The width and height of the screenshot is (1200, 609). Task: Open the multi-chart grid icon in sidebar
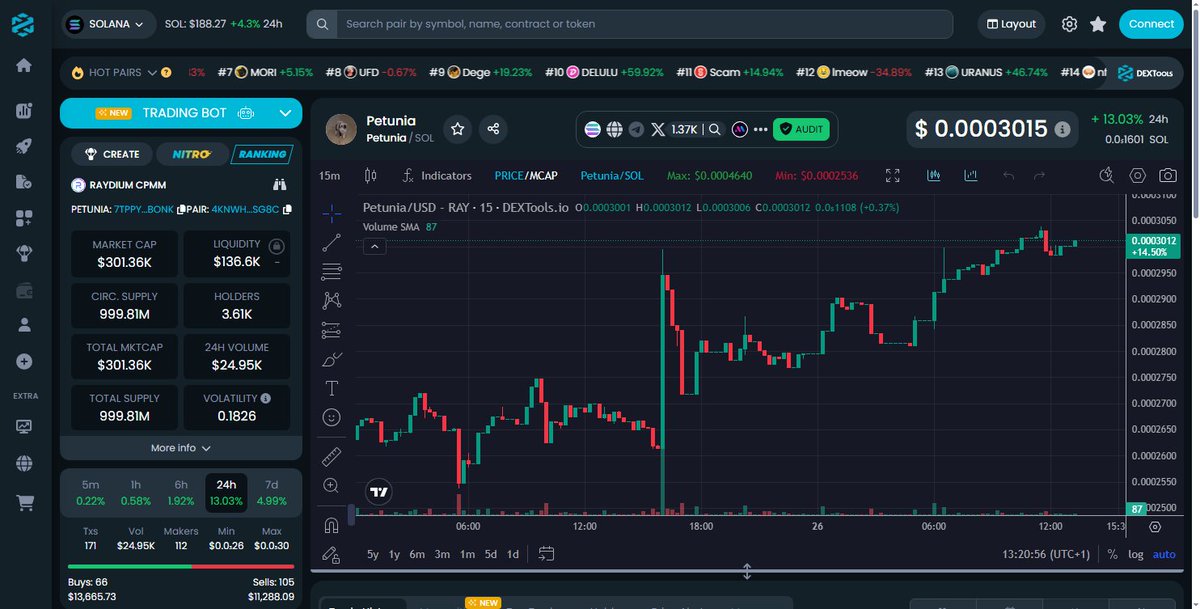(x=24, y=218)
